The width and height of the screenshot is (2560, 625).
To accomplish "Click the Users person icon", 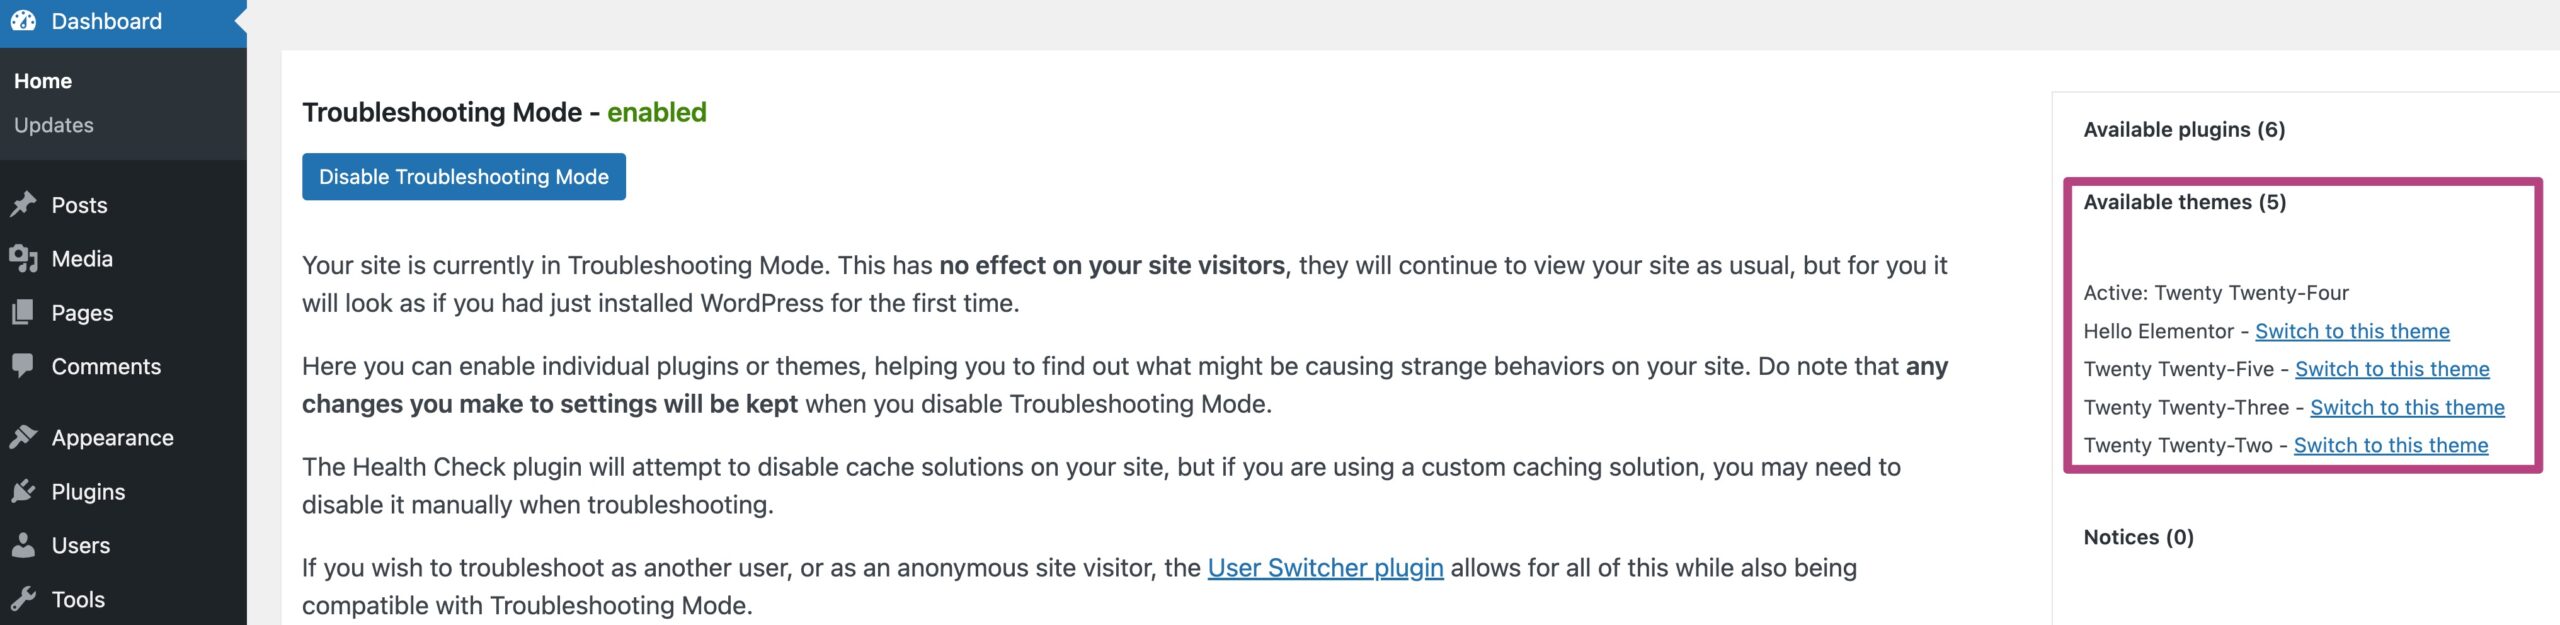I will pyautogui.click(x=23, y=546).
